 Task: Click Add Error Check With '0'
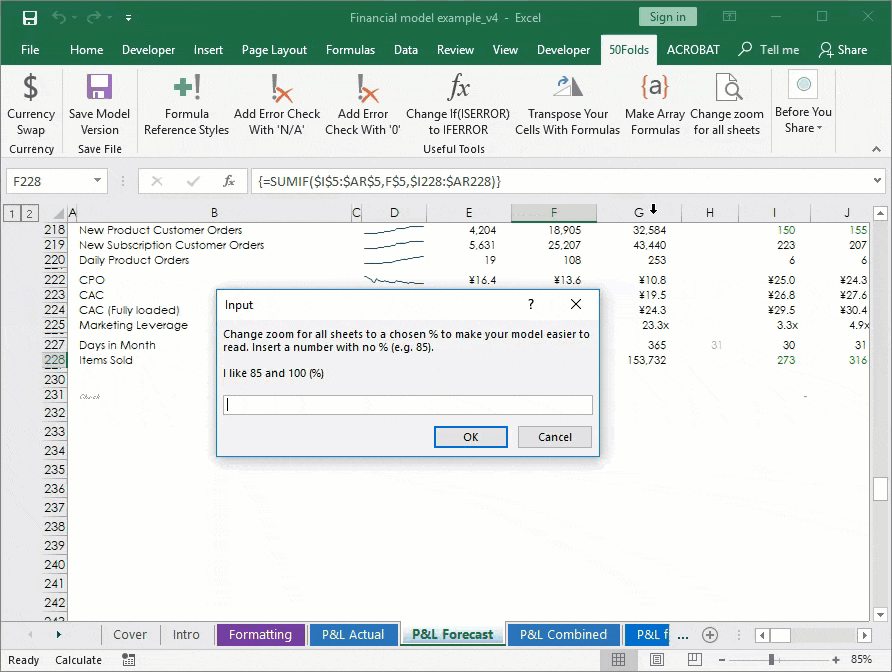click(x=363, y=105)
